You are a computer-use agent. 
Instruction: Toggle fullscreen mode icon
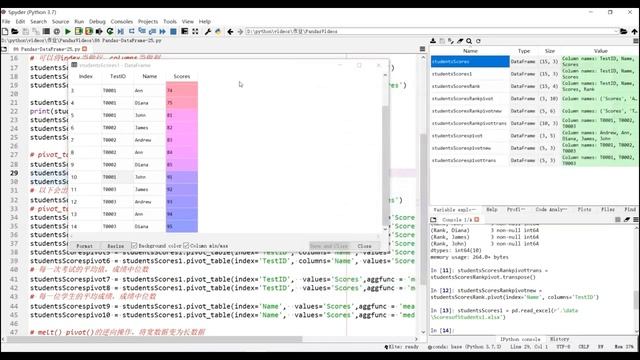195,31
